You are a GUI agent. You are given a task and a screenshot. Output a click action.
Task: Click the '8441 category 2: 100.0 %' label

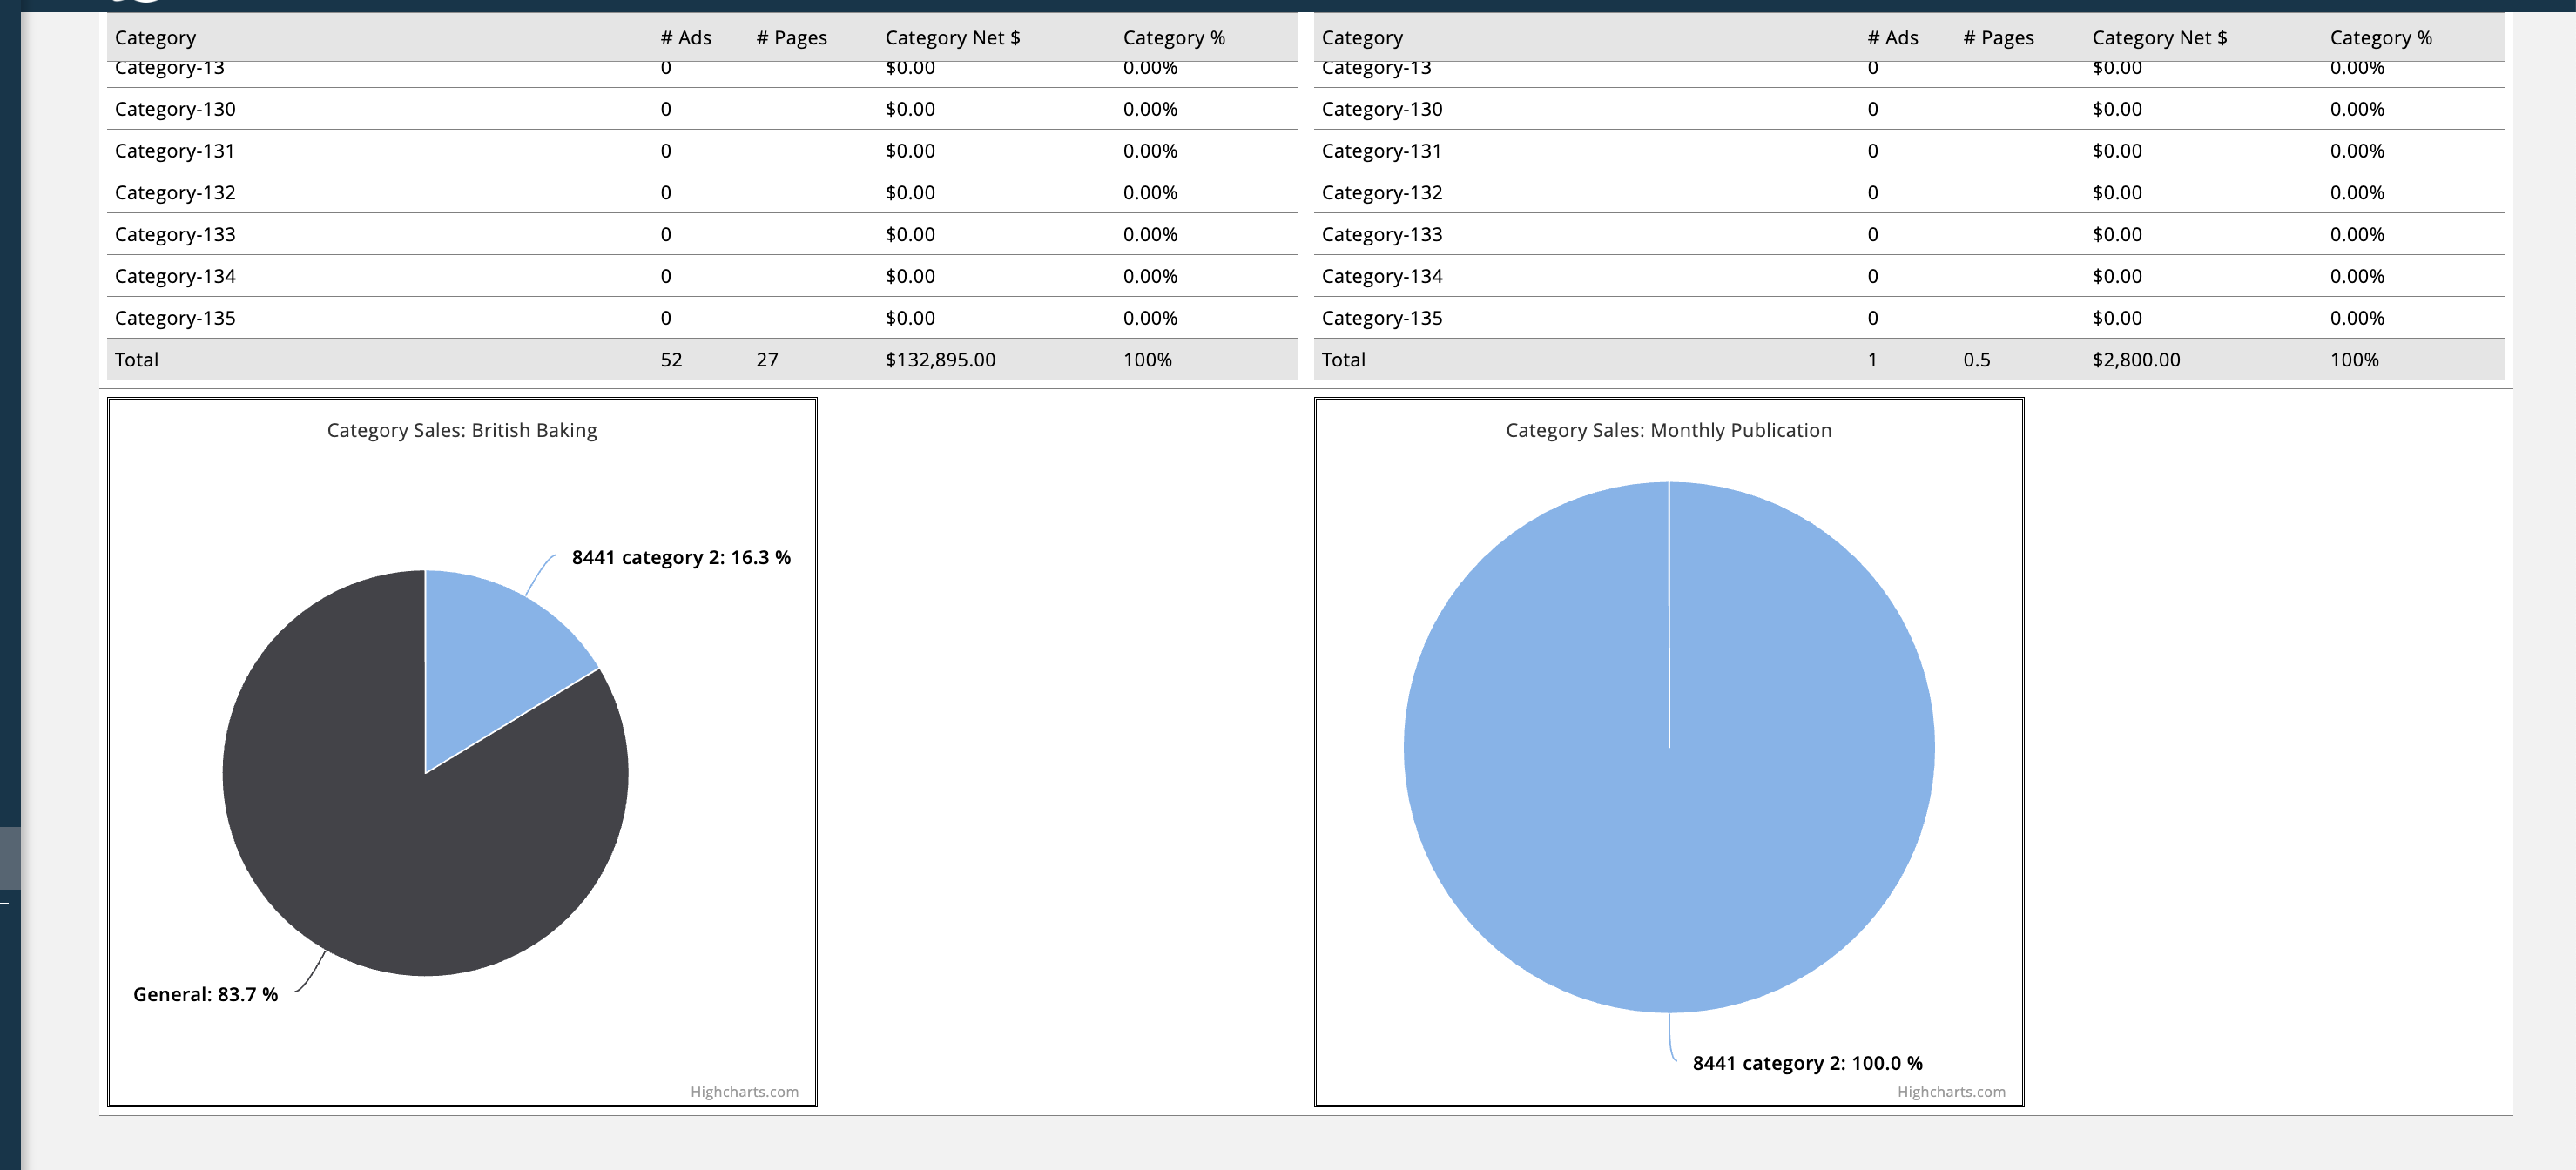pos(1807,1063)
